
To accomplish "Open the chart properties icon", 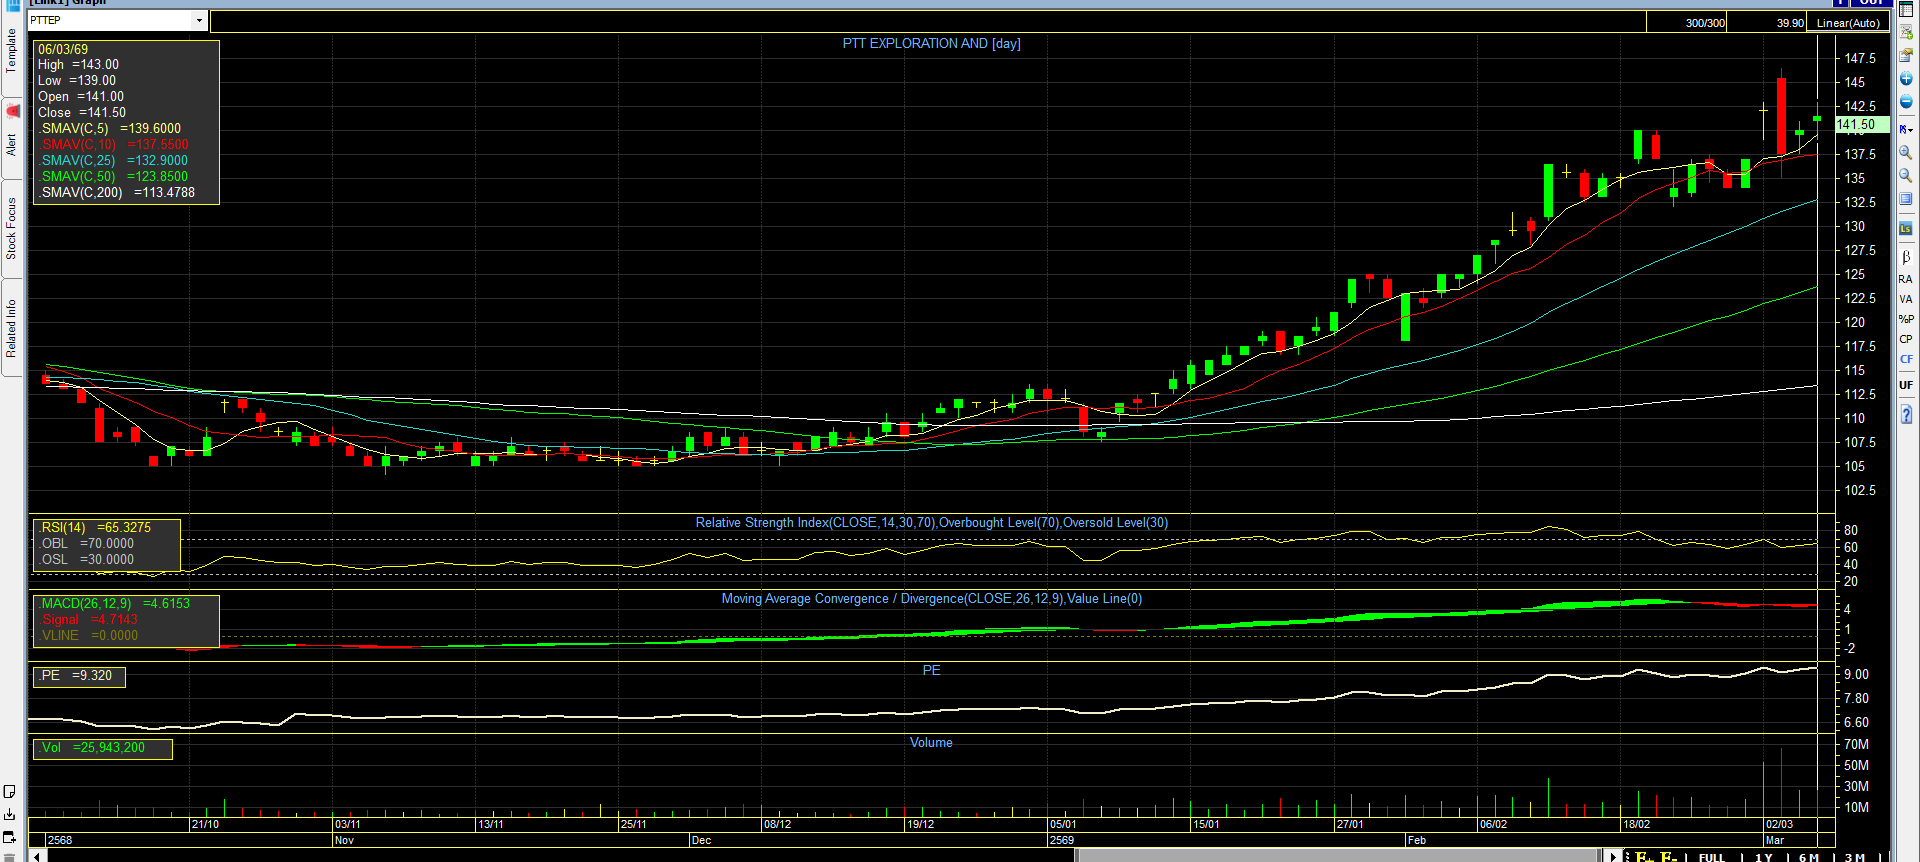I will coord(1906,56).
